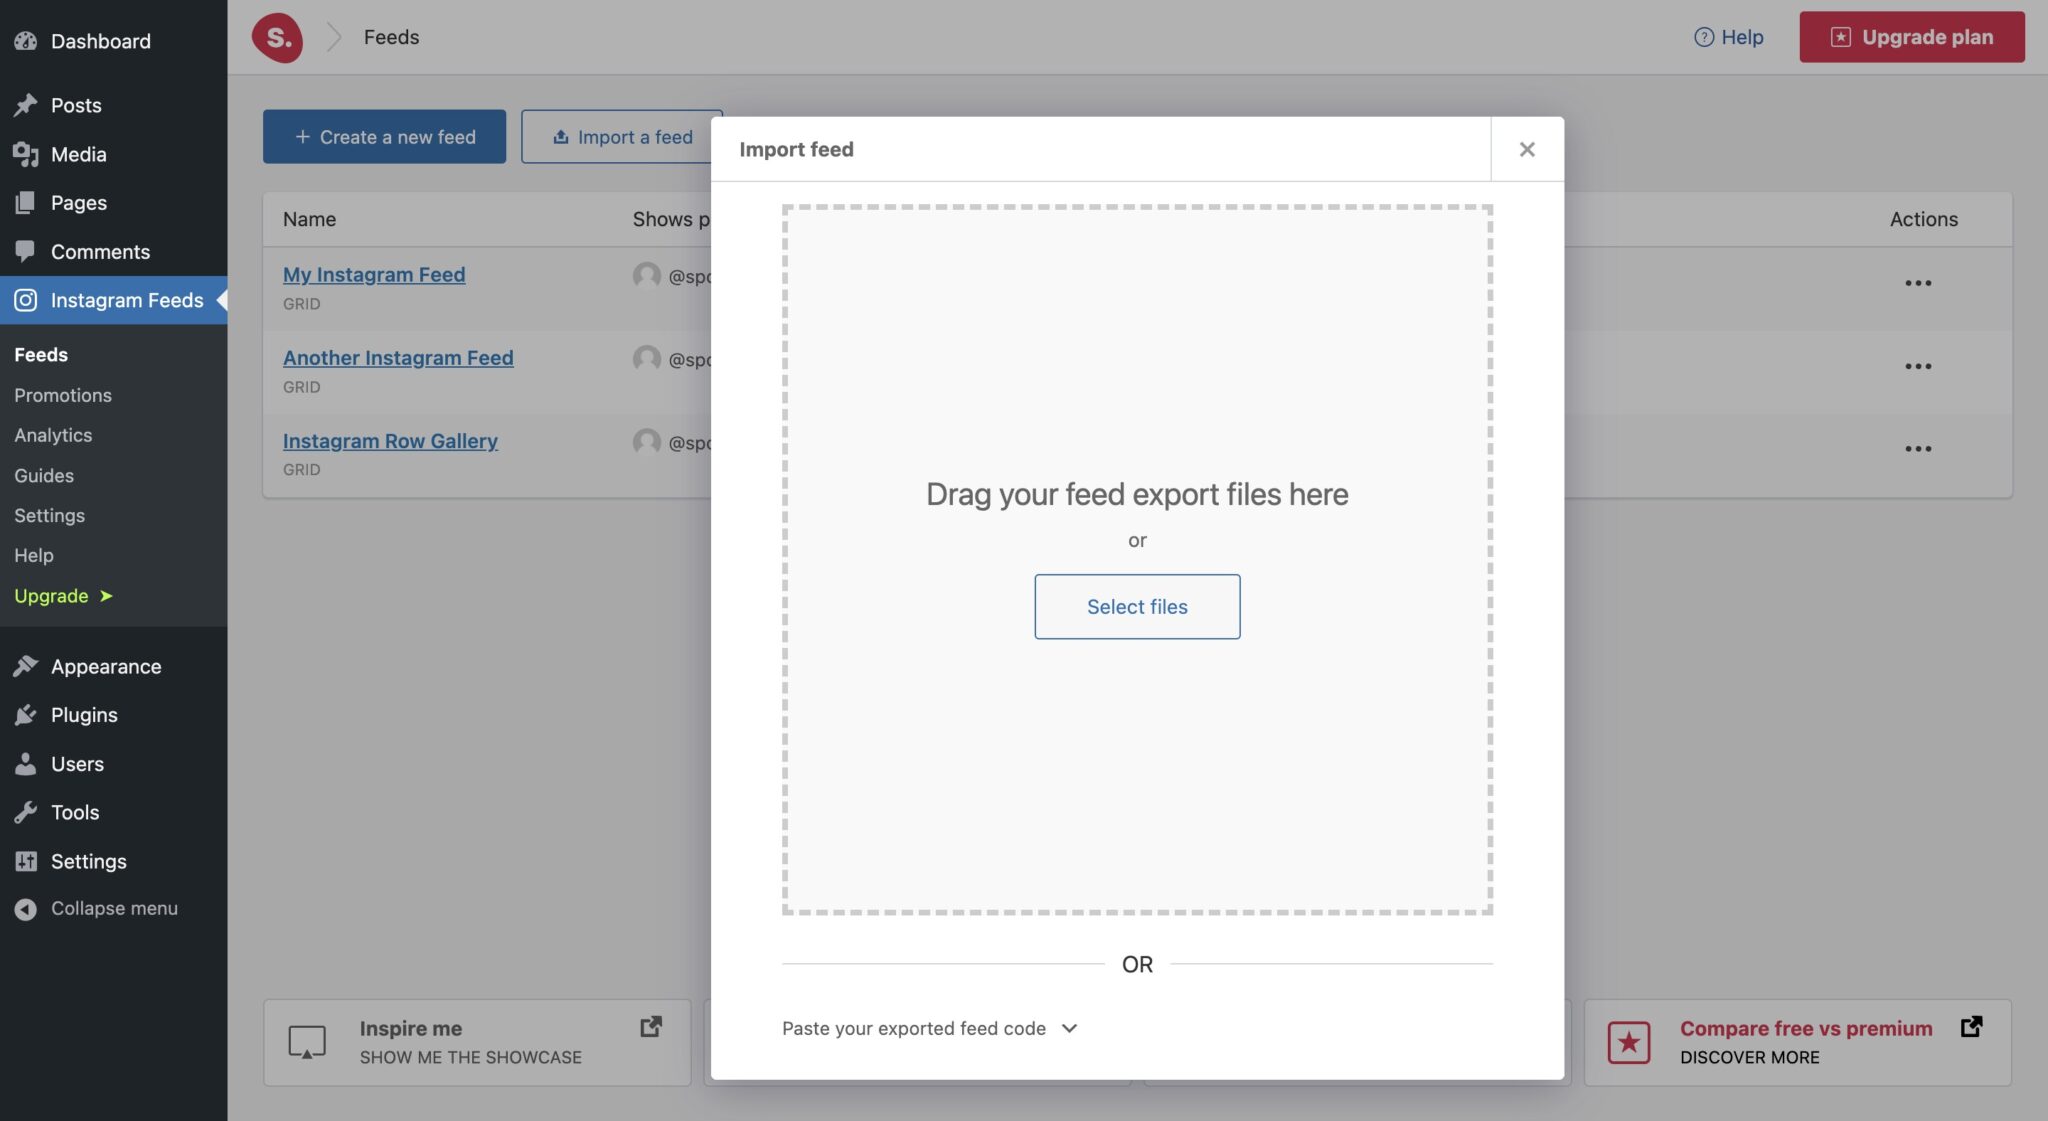Viewport: 2048px width, 1121px height.
Task: Click the Pages menu label
Action: [79, 203]
